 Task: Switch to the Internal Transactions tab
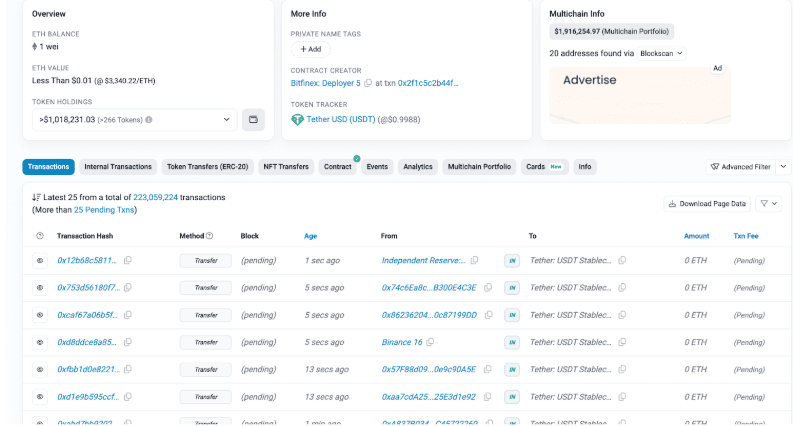pos(118,167)
